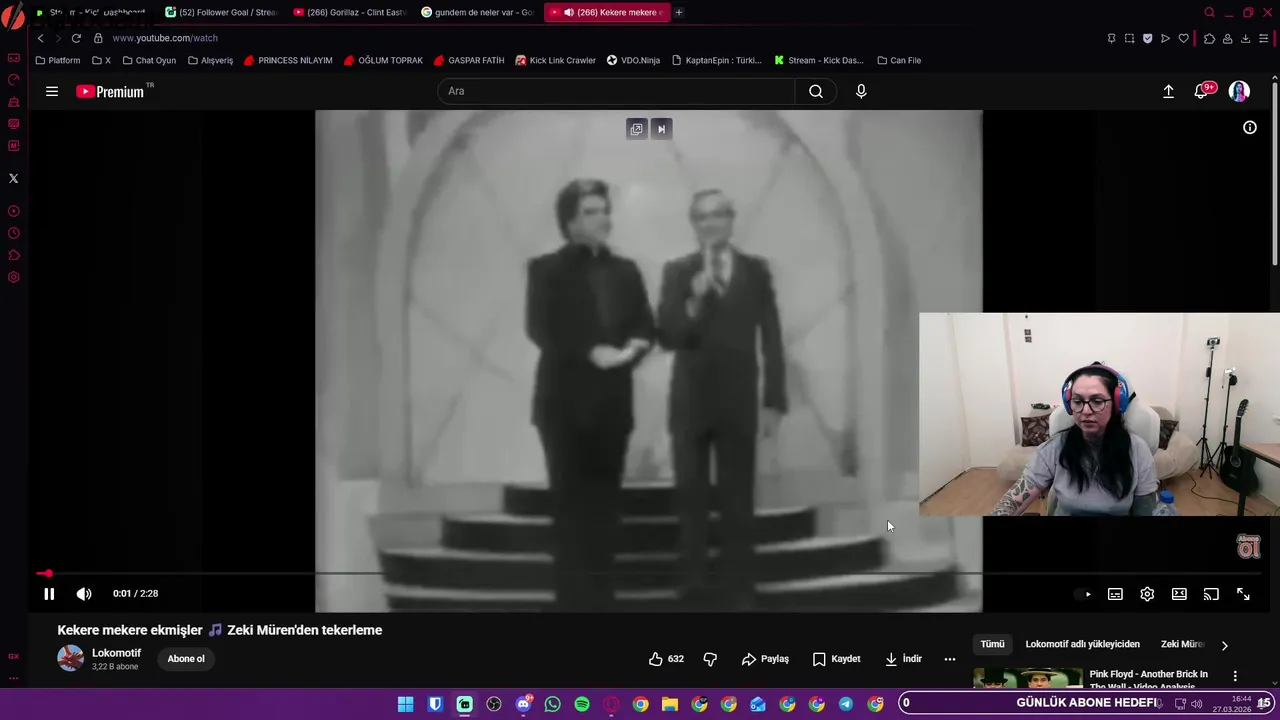Save video with Kaydet button
The height and width of the screenshot is (720, 1280).
(x=836, y=659)
